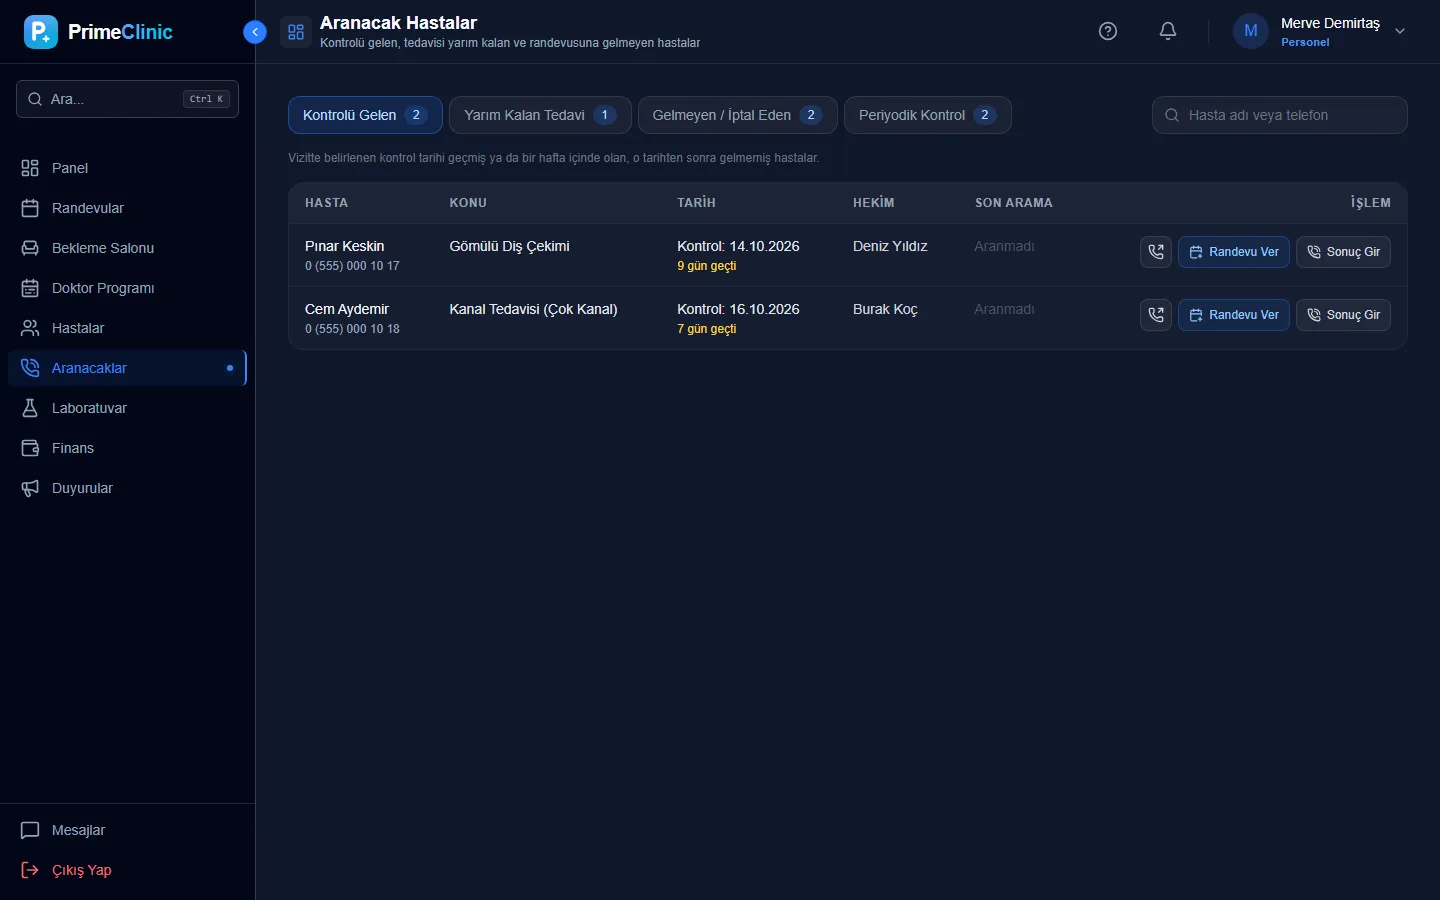The image size is (1440, 900).
Task: Select Aranacaklar in the sidebar
Action: point(127,368)
